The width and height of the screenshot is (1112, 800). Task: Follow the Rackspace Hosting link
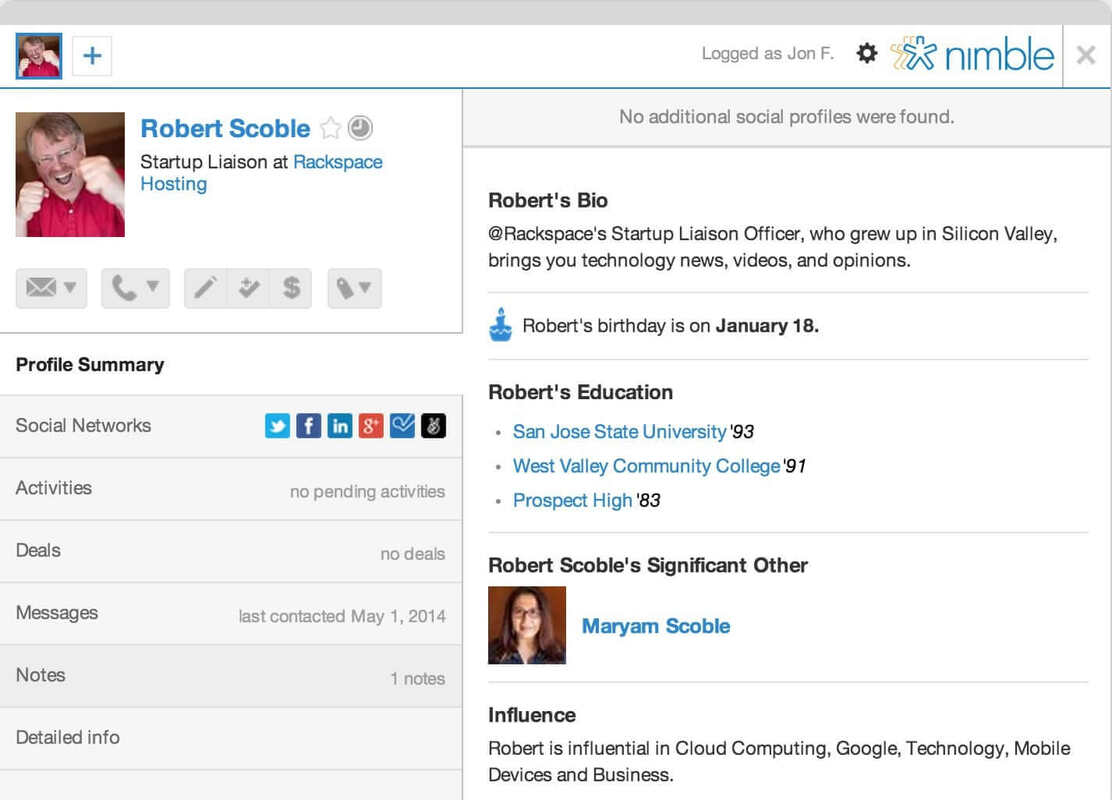click(337, 161)
